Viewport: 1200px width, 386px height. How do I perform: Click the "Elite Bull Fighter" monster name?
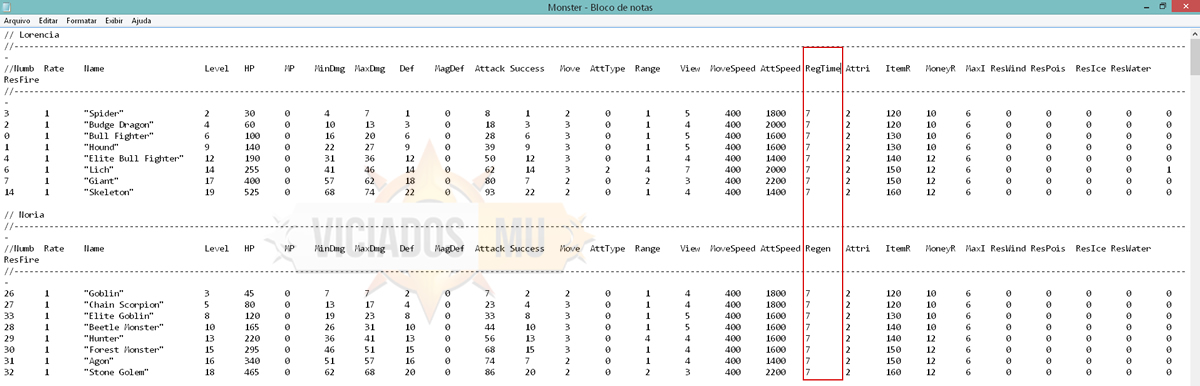[x=133, y=158]
